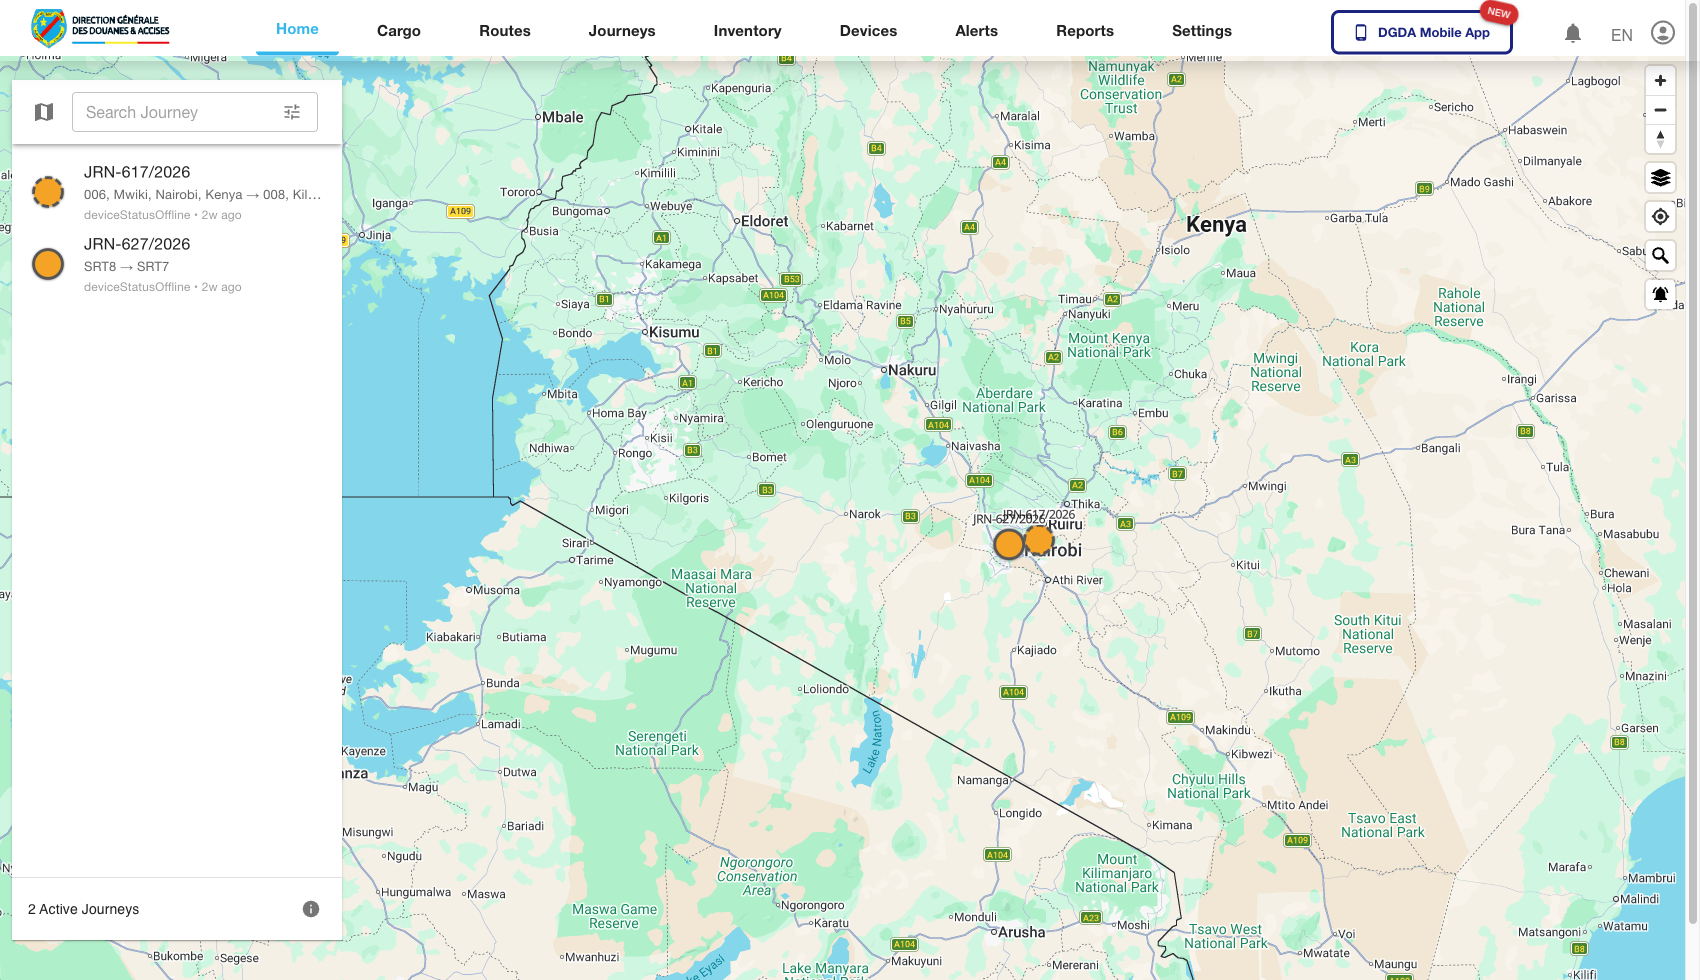Zoom in using the map plus button

[x=1660, y=80]
